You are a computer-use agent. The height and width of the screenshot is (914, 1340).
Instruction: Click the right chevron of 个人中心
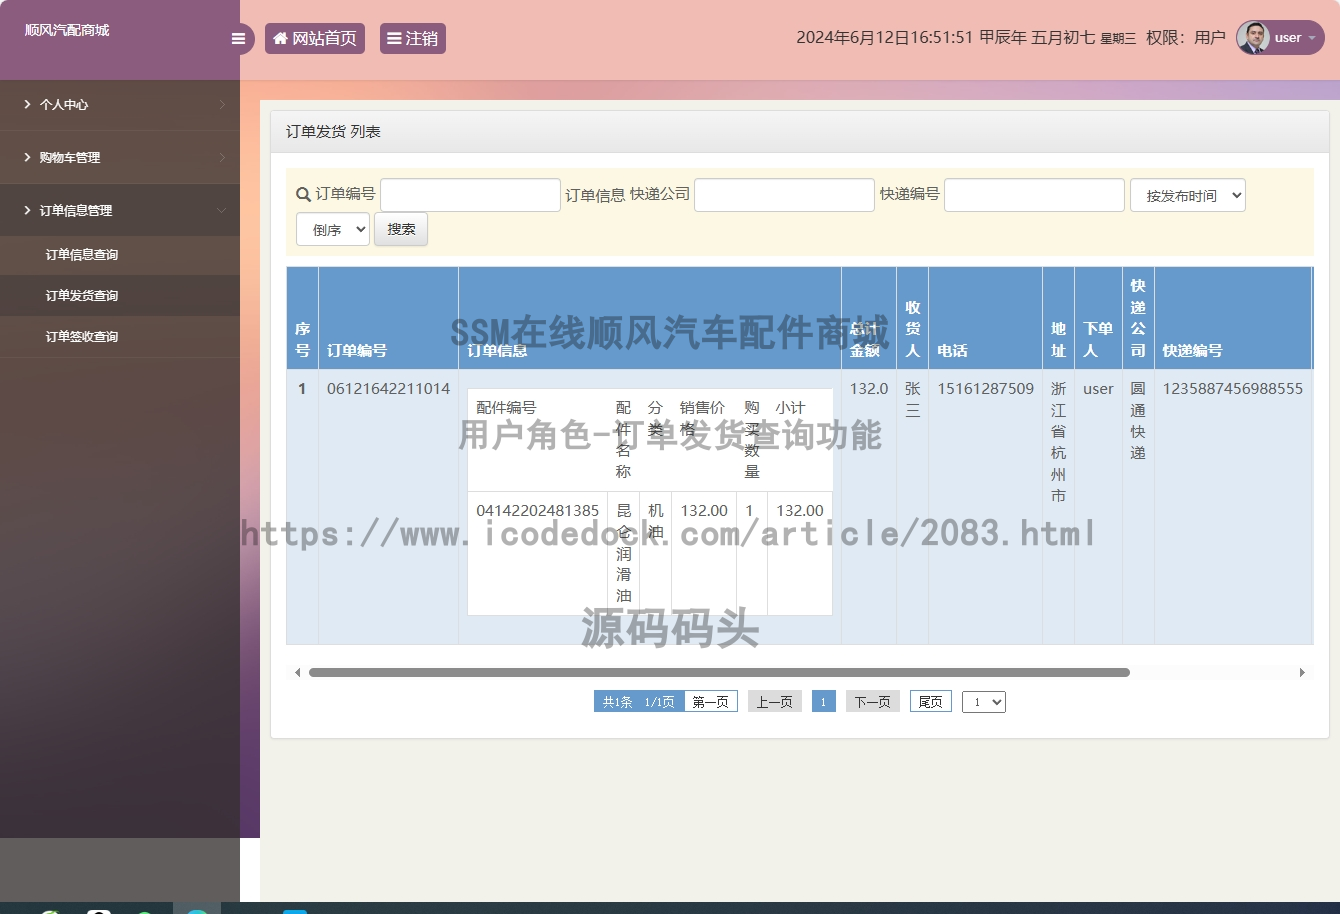222,104
